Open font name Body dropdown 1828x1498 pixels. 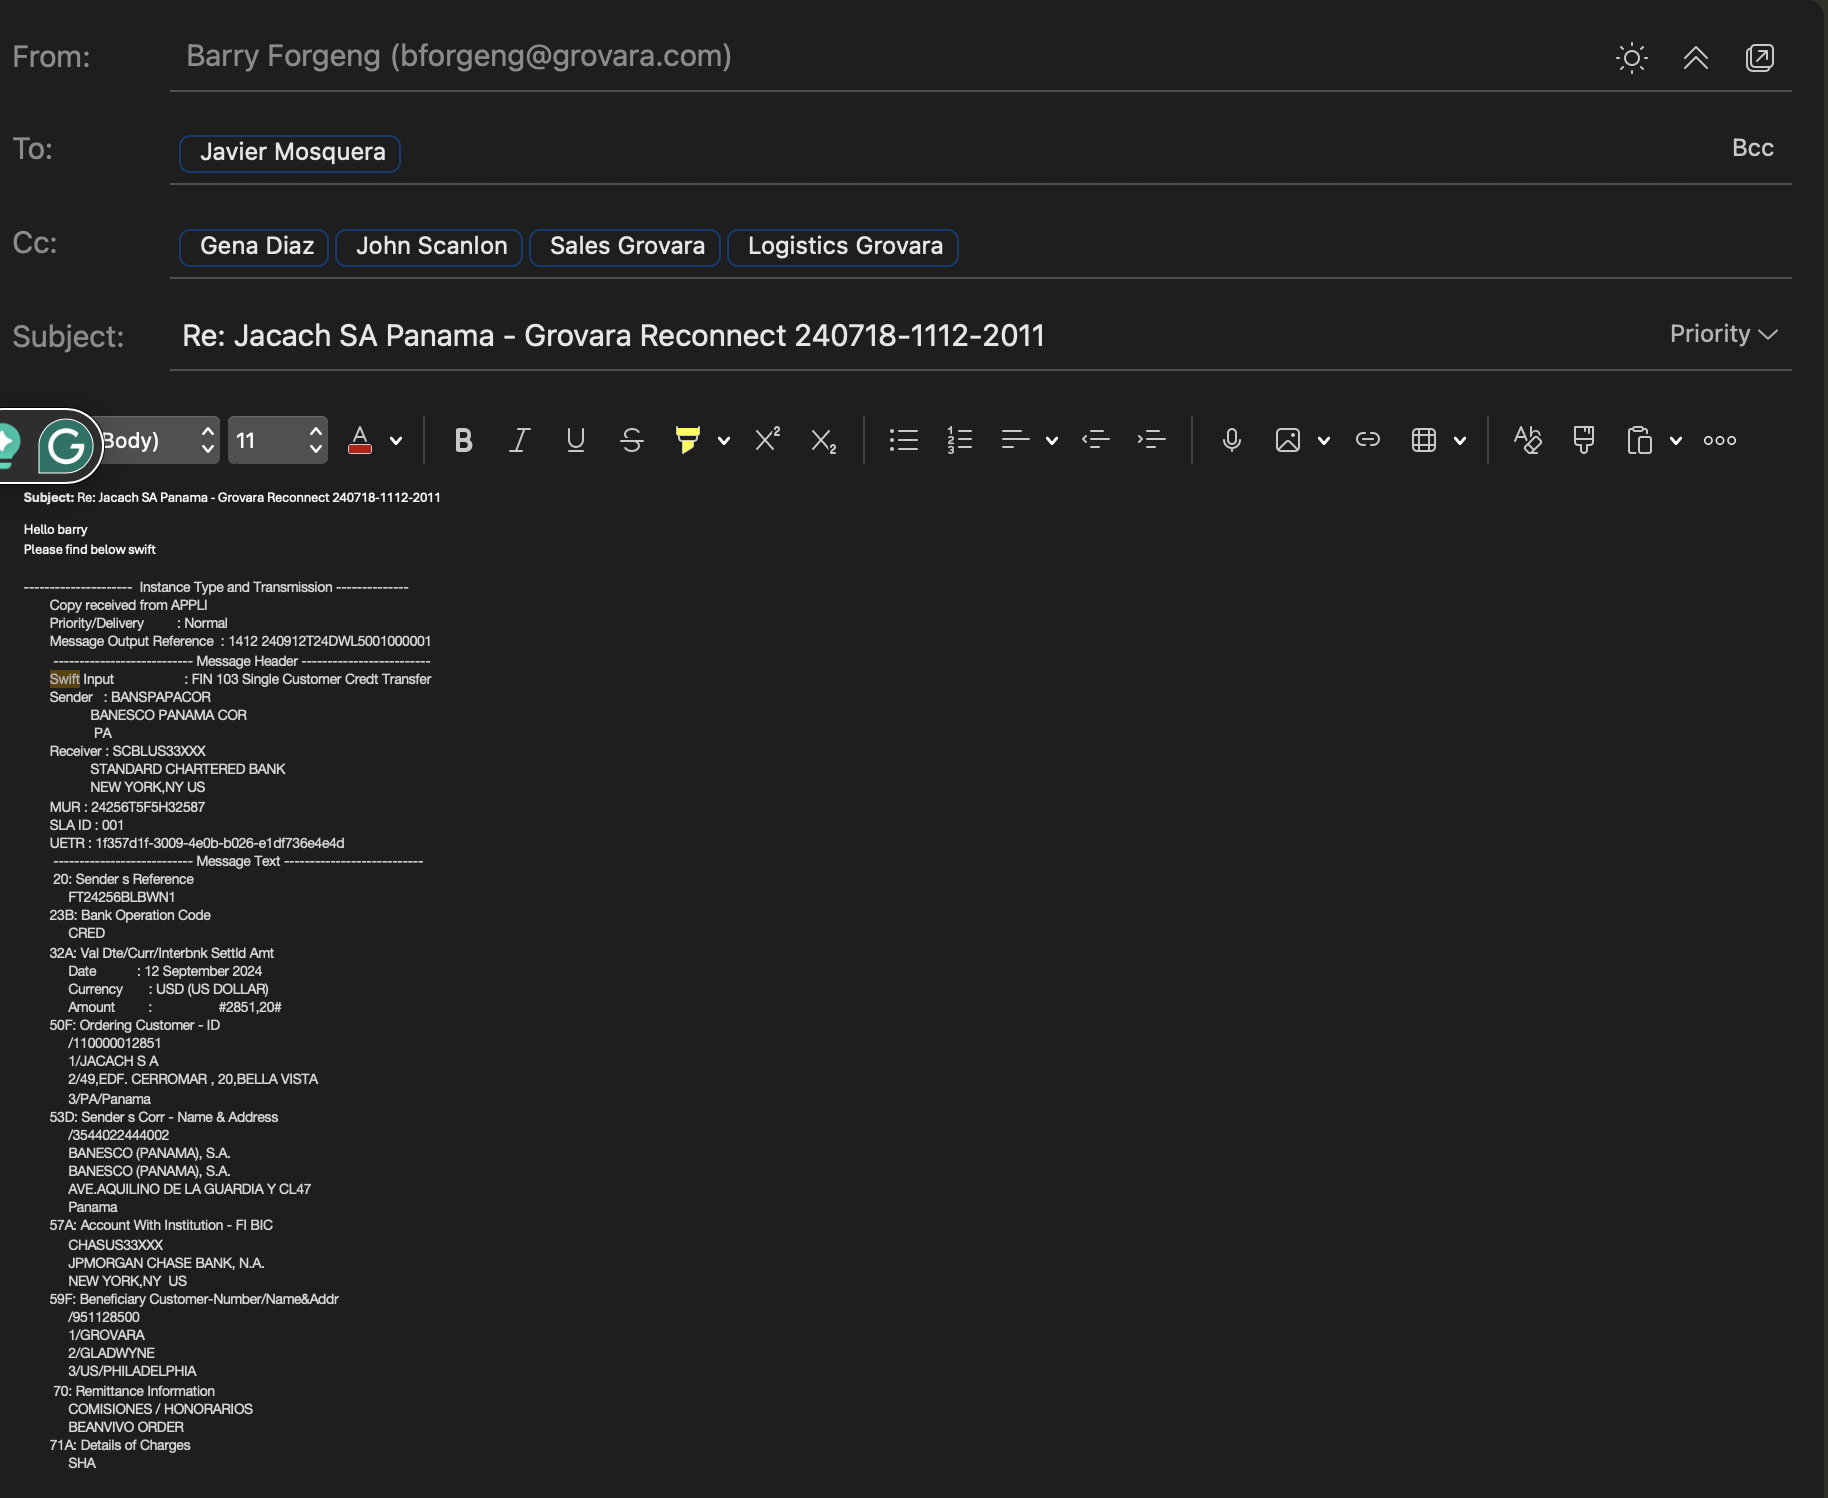pos(158,440)
